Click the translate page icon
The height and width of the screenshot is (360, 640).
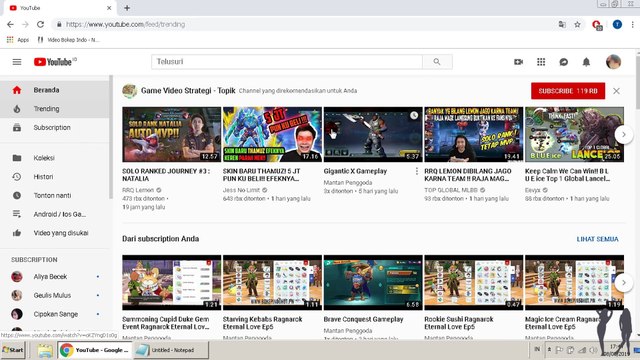(562, 24)
